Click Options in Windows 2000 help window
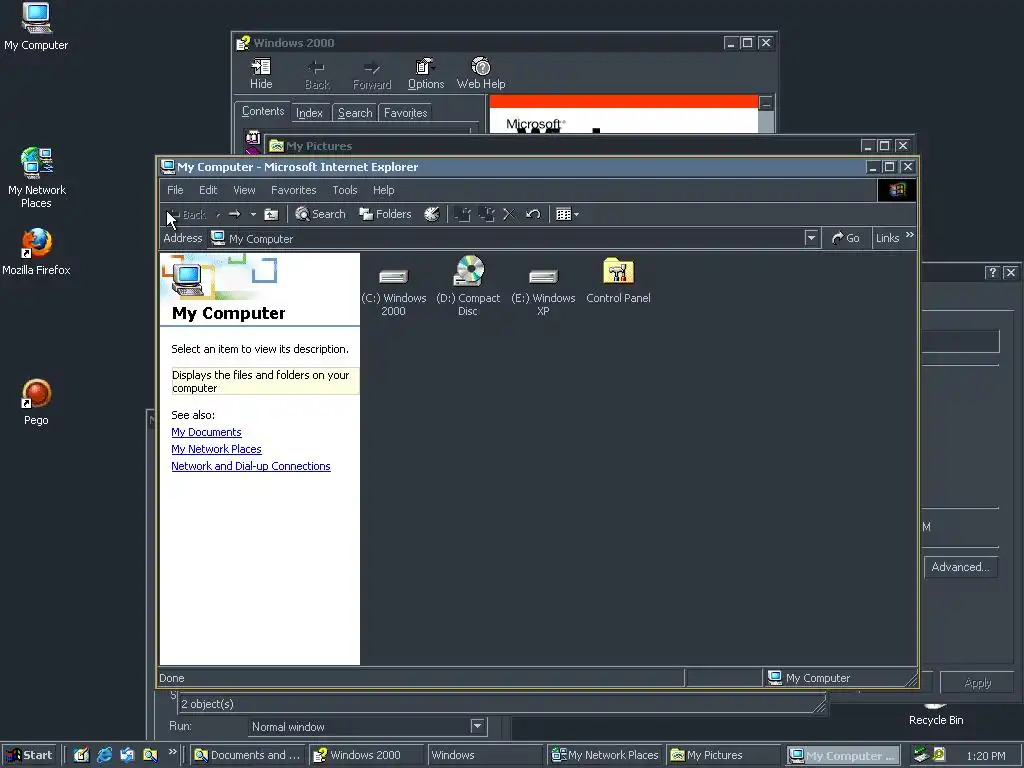 426,74
